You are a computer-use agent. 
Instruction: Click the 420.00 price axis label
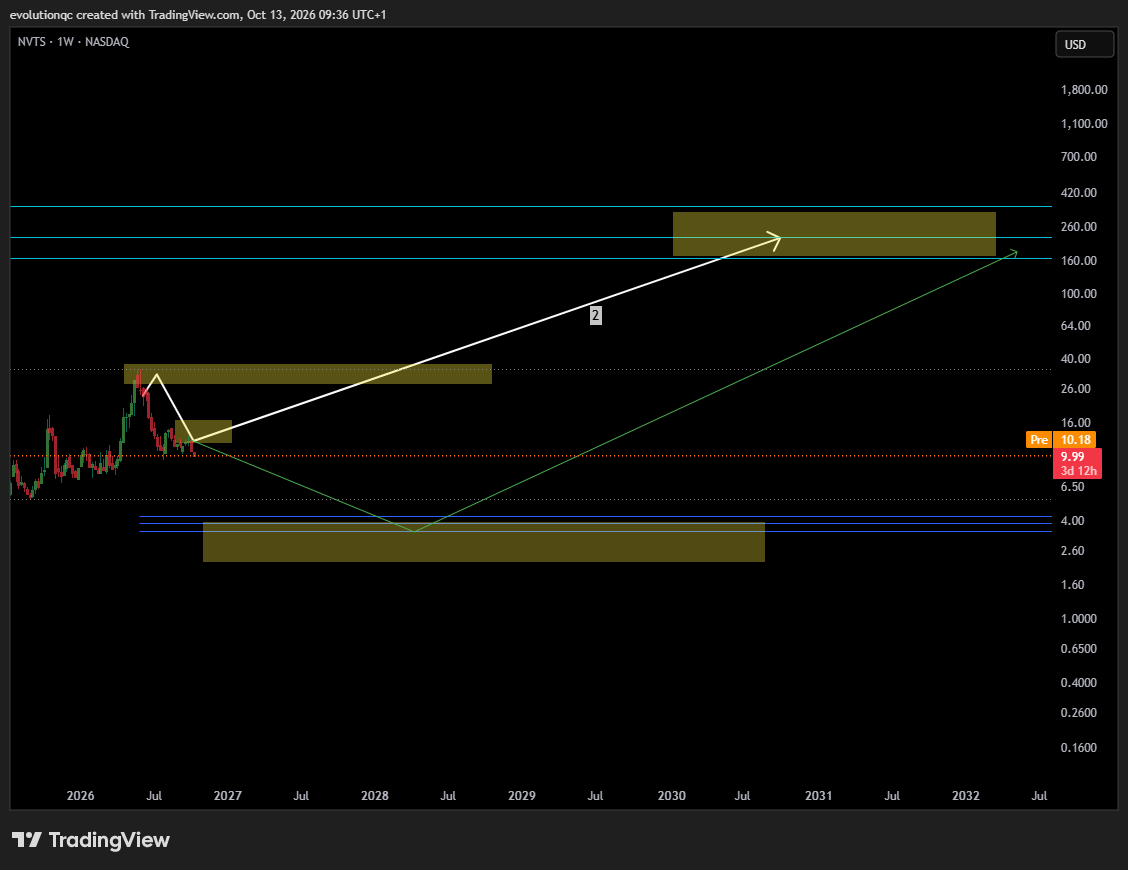point(1079,193)
